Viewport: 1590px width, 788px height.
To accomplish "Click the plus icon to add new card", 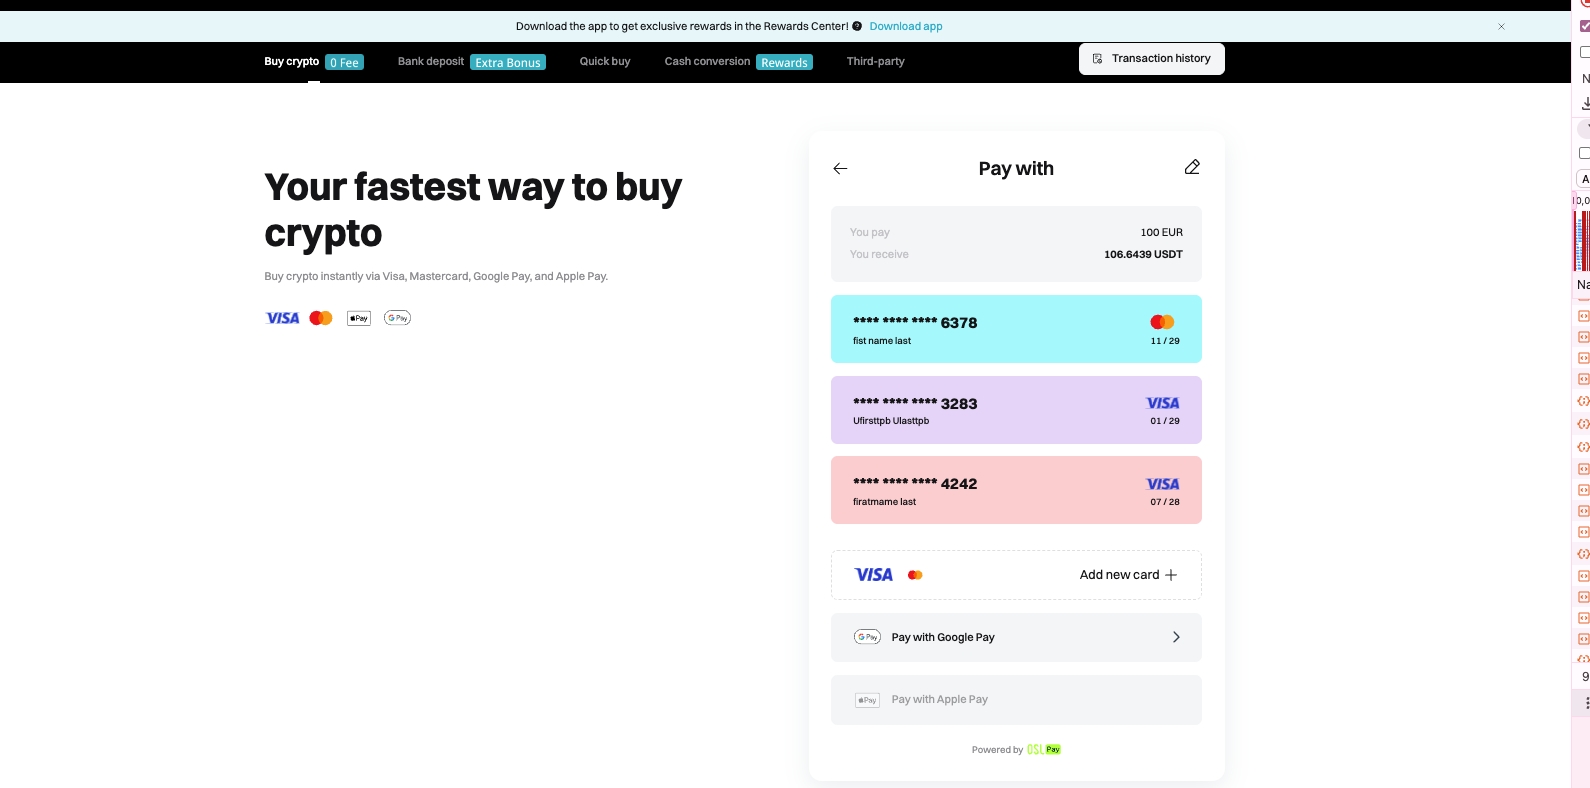I will (1171, 575).
